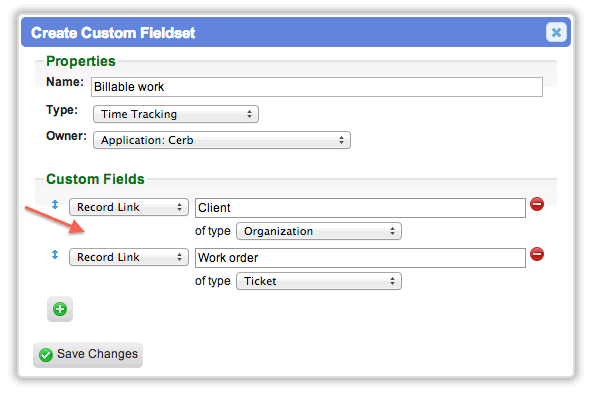Open the Client field's Record Link type dropdown

[129, 207]
